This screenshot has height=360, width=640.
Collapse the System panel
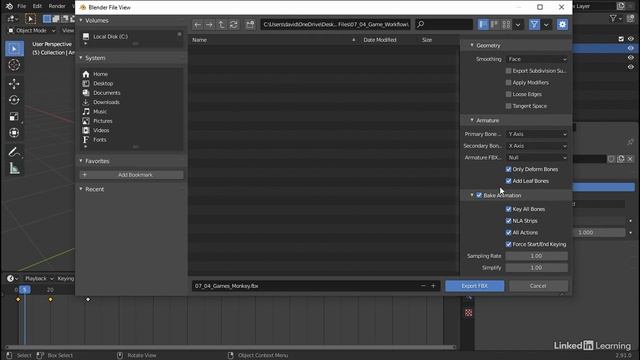[x=81, y=58]
